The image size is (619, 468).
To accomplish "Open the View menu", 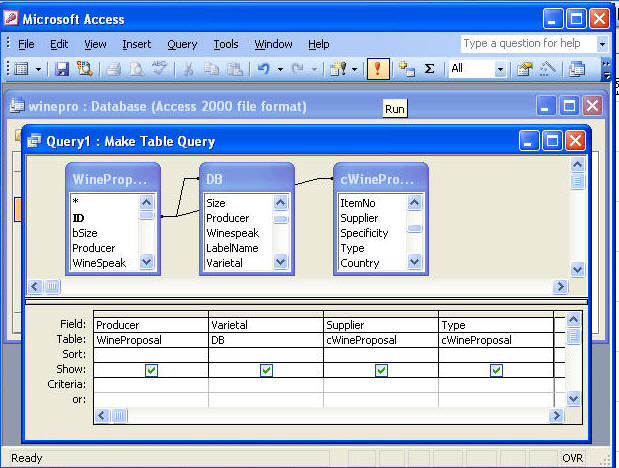I will (95, 44).
